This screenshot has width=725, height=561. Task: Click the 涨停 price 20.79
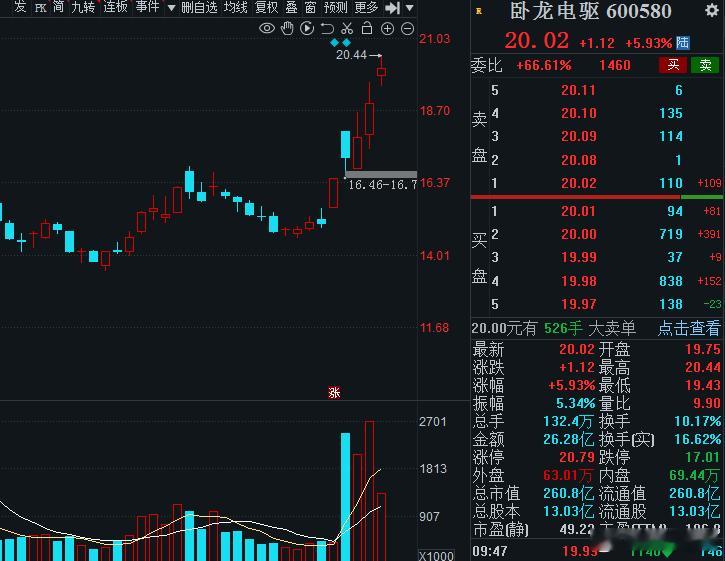click(577, 457)
